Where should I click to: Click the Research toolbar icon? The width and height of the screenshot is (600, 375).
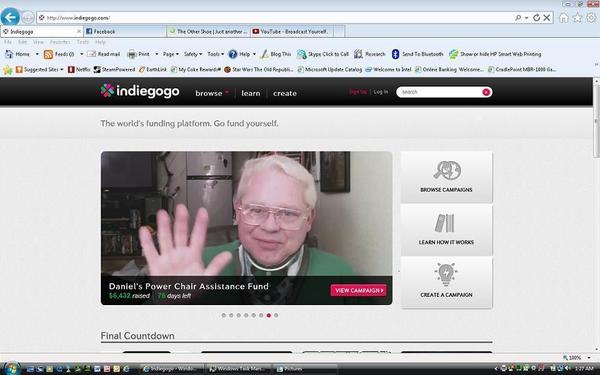click(358, 54)
